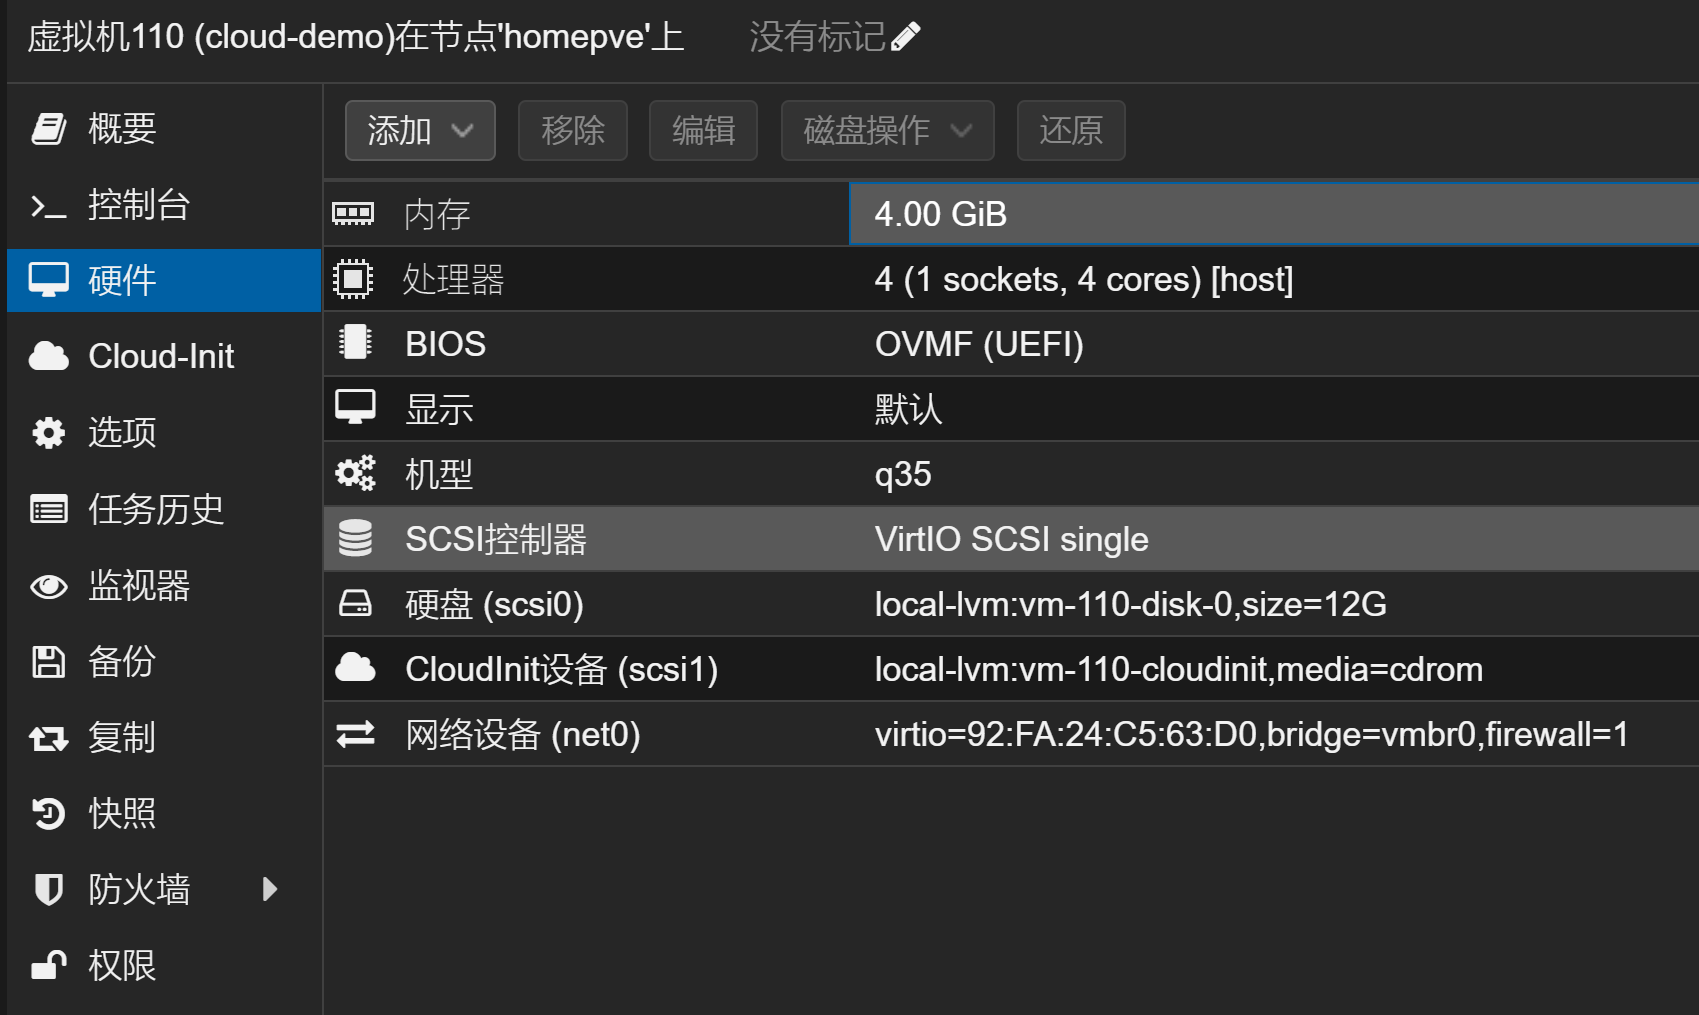Click the memory RAM icon

click(353, 214)
